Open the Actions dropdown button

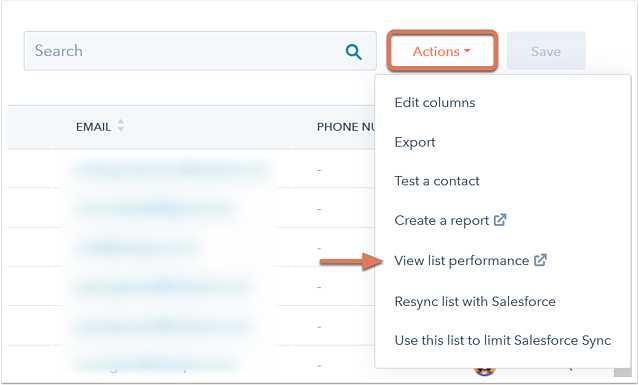click(442, 51)
